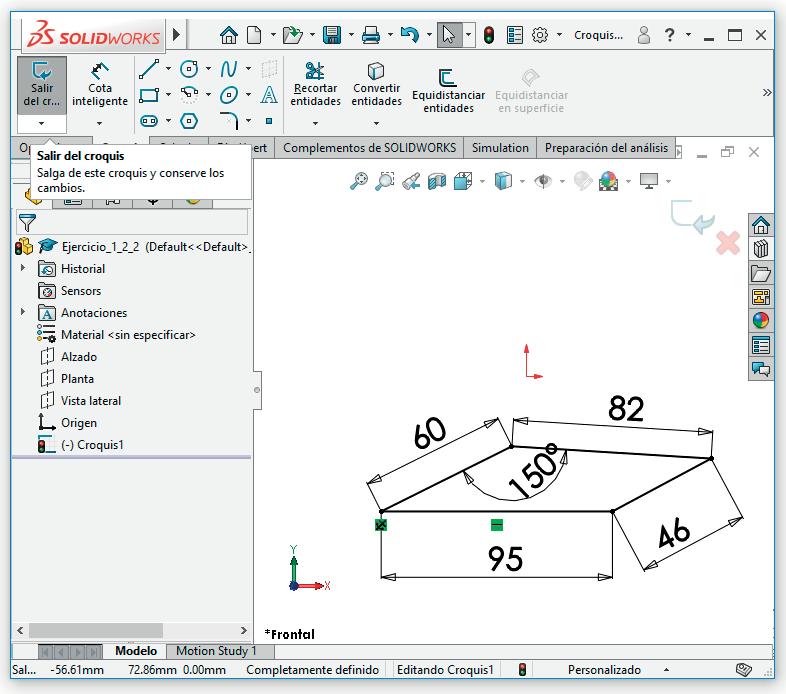Expand the SOLIDWORKS menu flyout arrow
The image size is (786, 694).
click(176, 34)
